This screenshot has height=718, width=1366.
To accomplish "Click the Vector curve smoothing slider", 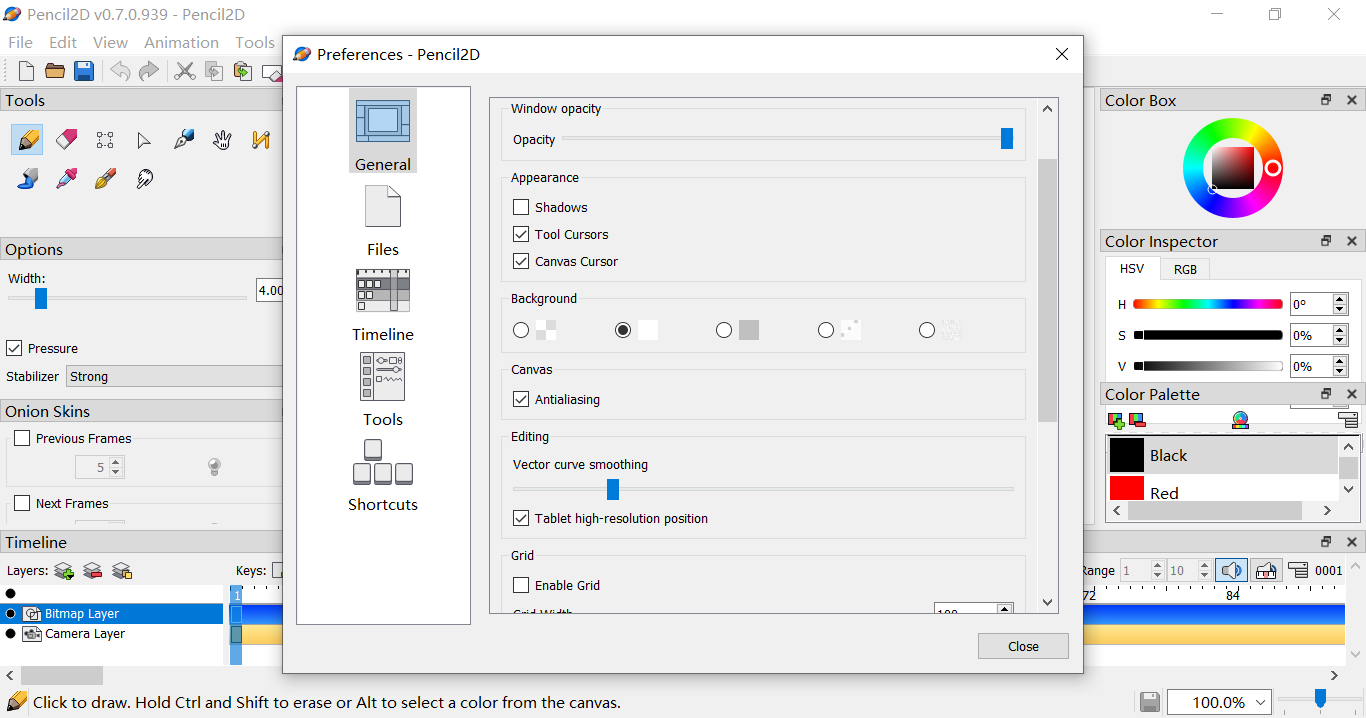I will tap(613, 489).
